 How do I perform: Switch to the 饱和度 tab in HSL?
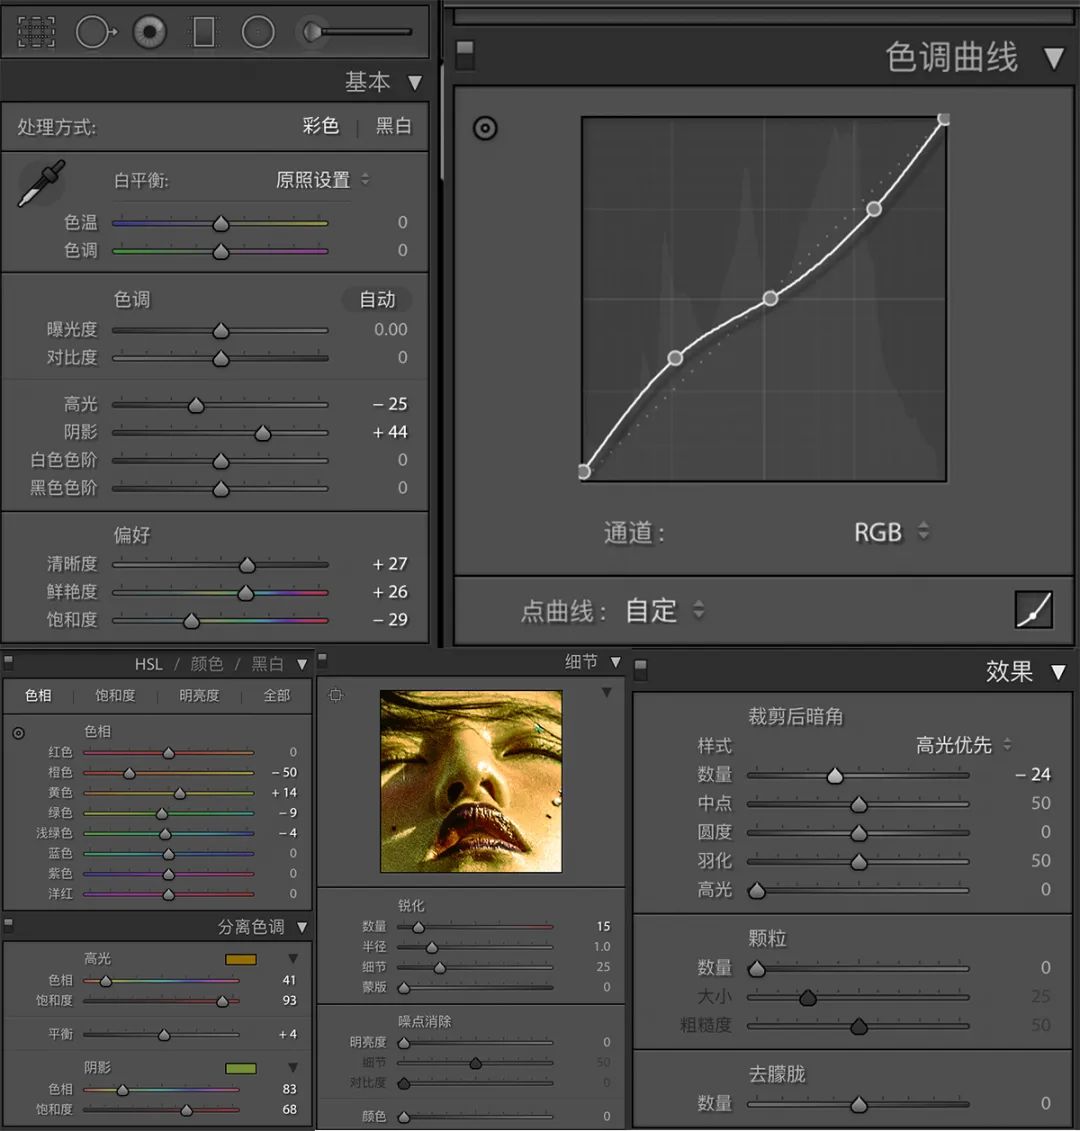click(x=115, y=695)
